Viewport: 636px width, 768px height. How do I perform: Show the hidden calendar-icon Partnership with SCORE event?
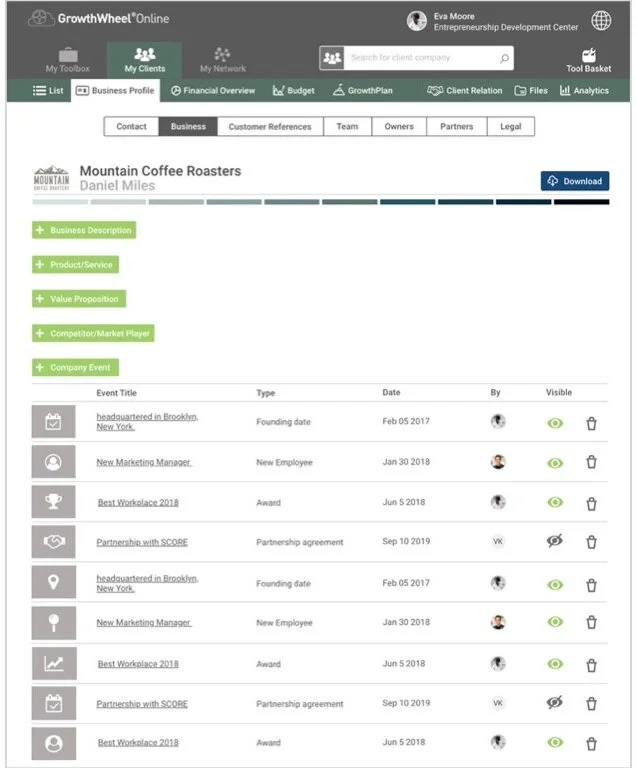tap(555, 702)
